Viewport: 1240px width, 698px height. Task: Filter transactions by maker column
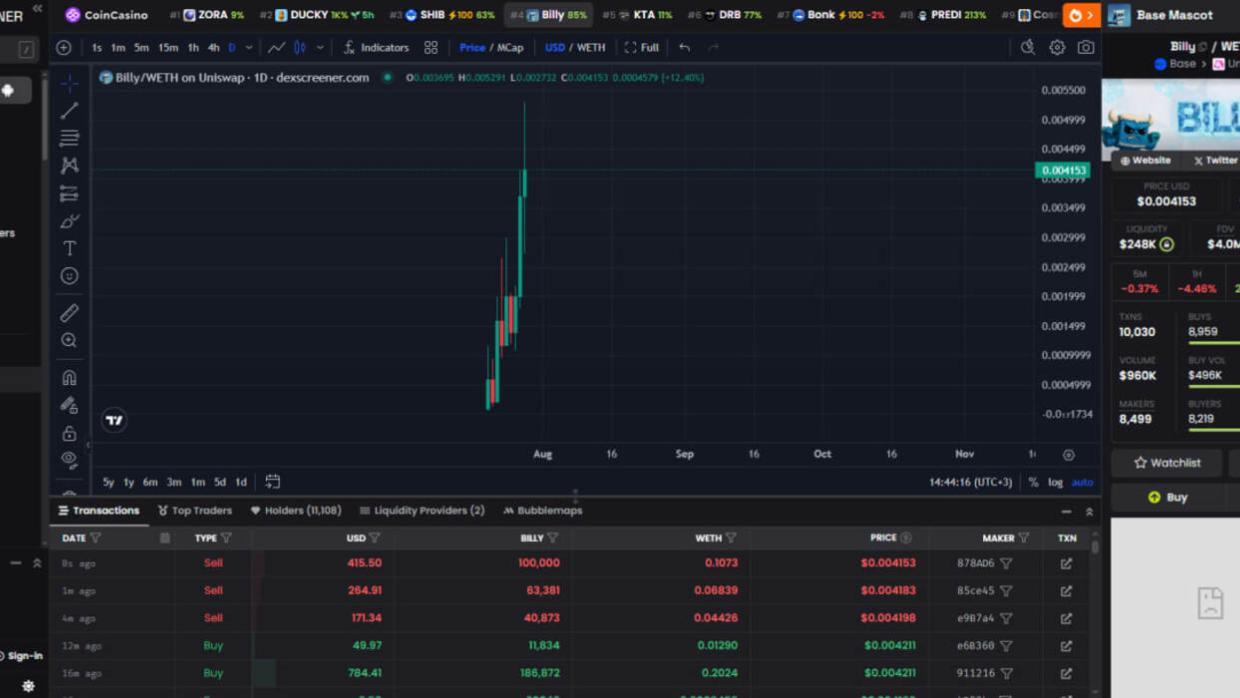(x=1023, y=538)
